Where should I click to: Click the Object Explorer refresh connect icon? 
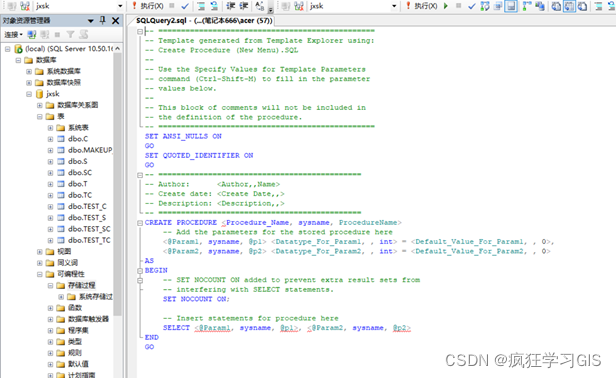[x=32, y=35]
